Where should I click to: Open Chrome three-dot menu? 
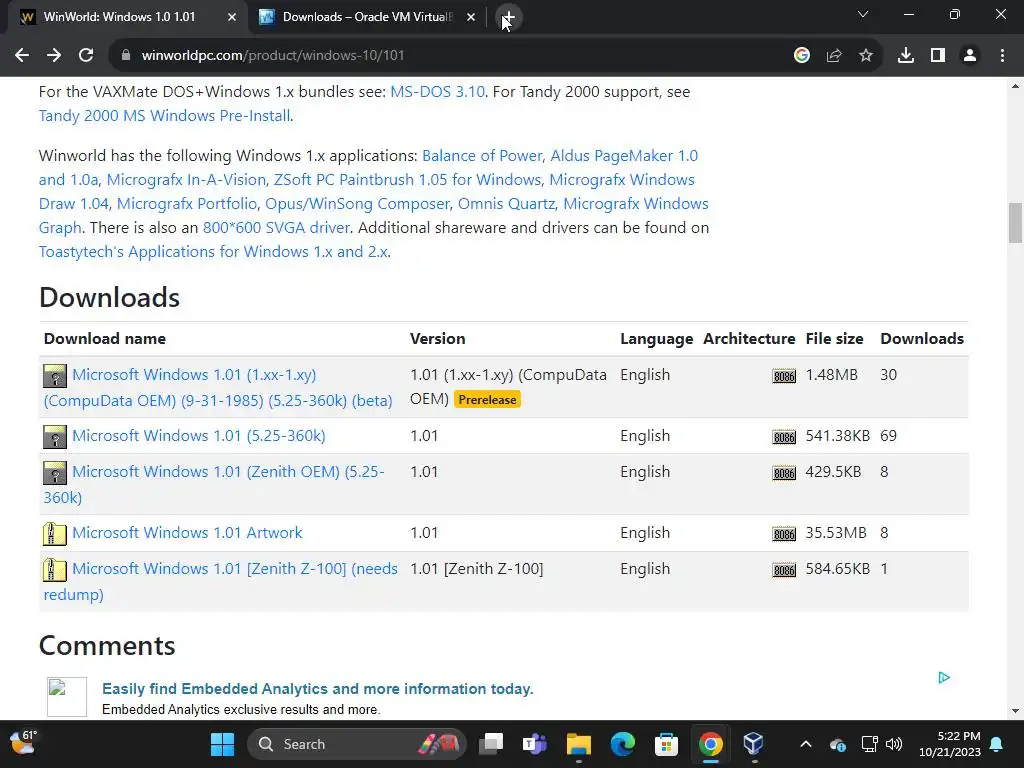pyautogui.click(x=1002, y=56)
